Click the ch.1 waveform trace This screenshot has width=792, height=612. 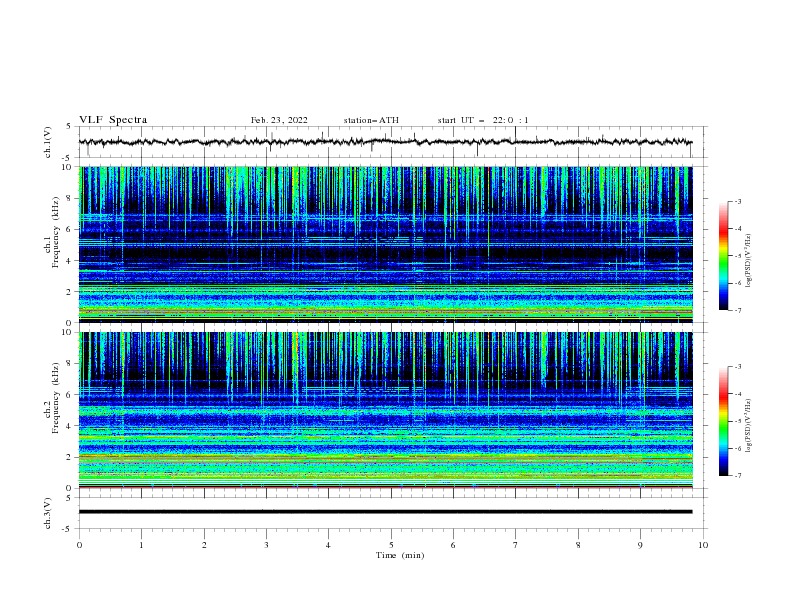[x=385, y=142]
